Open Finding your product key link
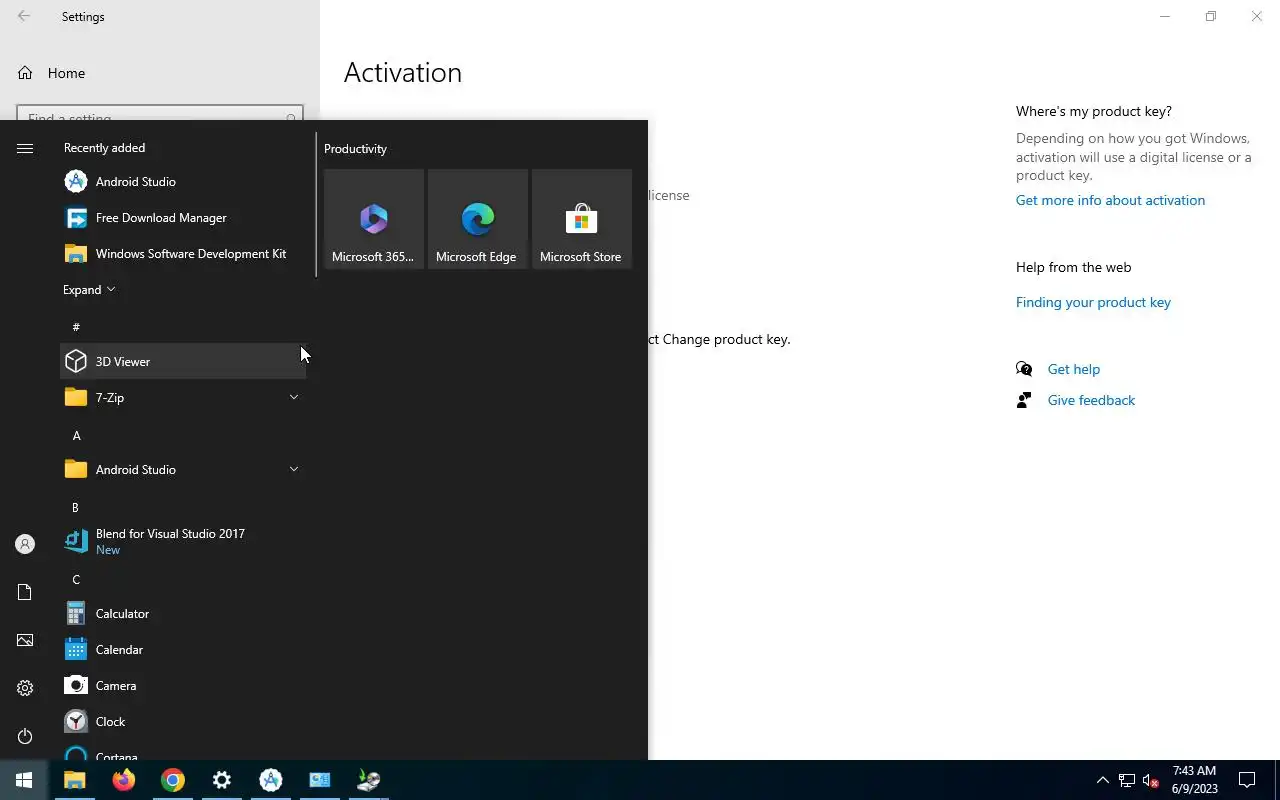The width and height of the screenshot is (1280, 800). (x=1093, y=302)
